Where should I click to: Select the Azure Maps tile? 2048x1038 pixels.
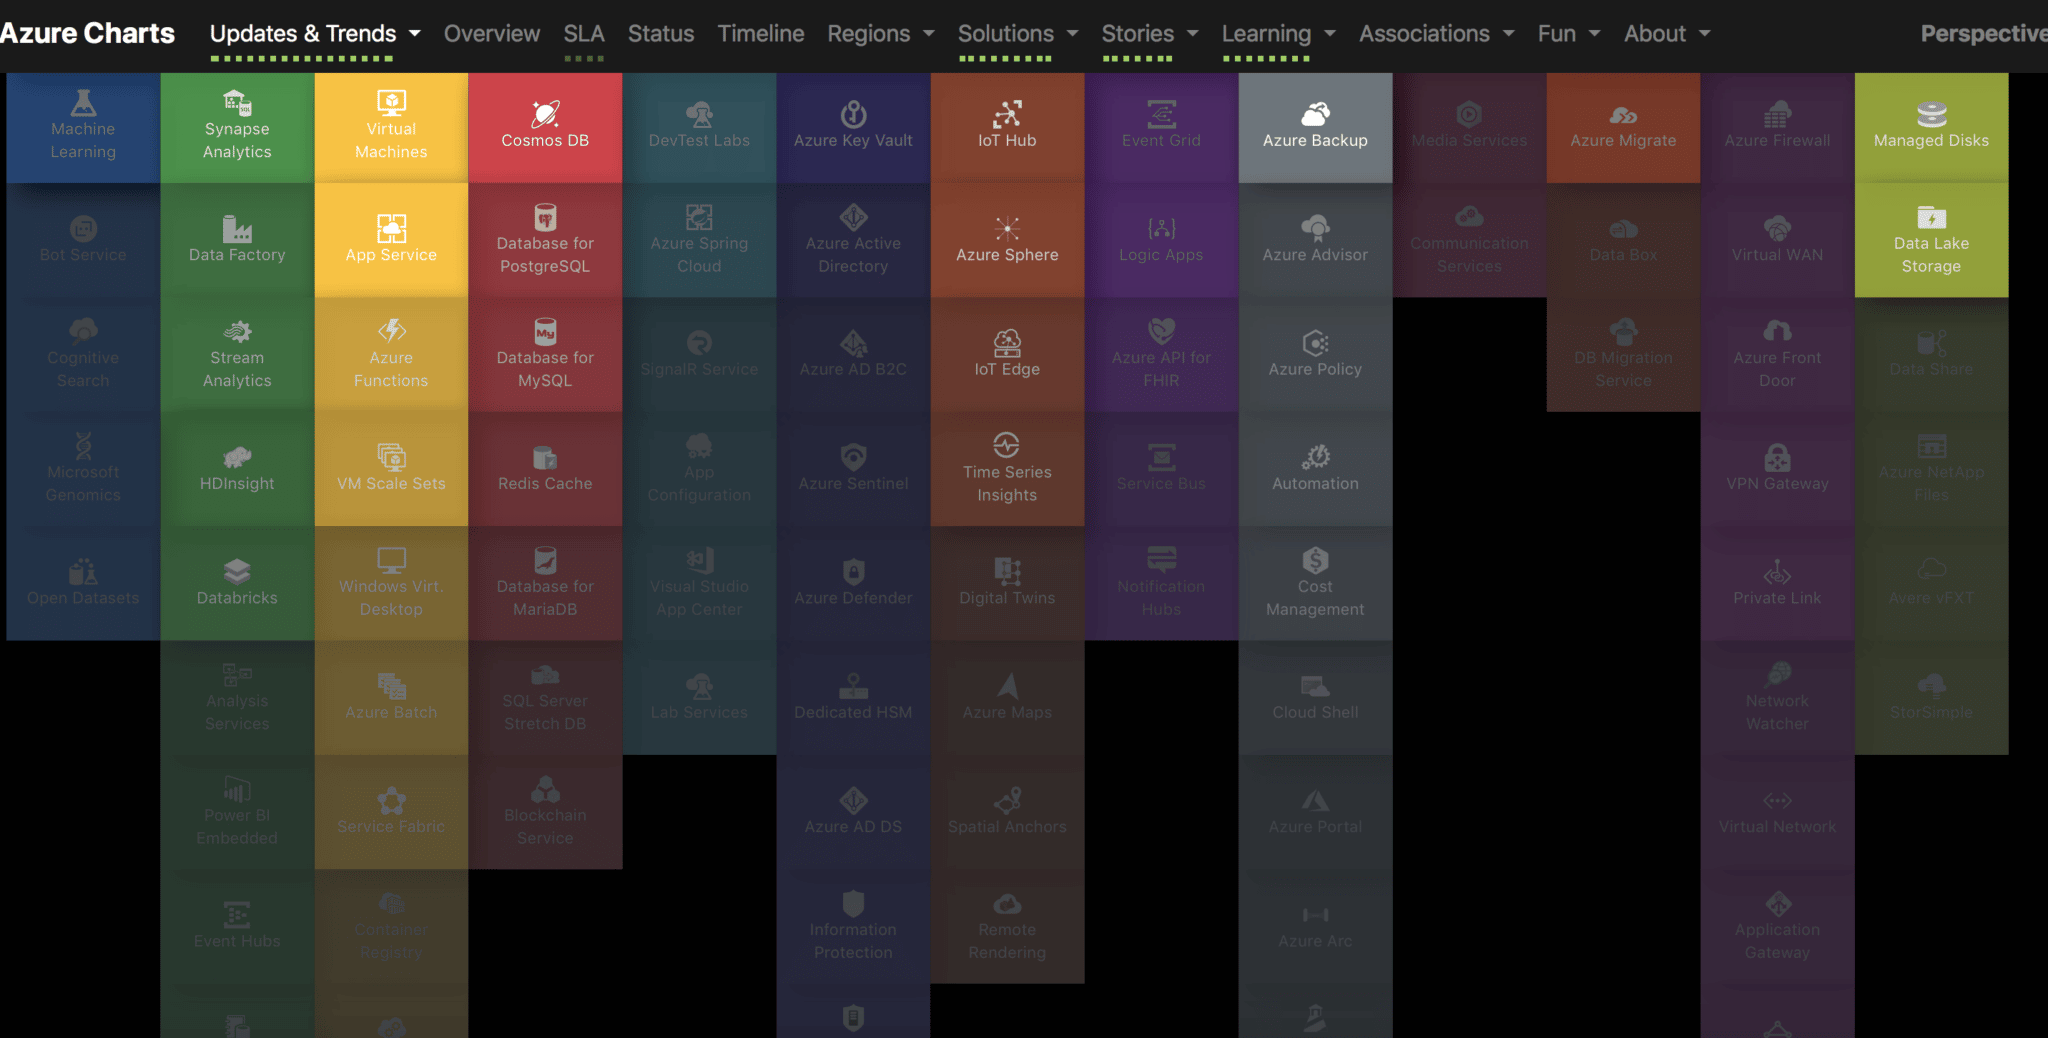click(x=1007, y=697)
